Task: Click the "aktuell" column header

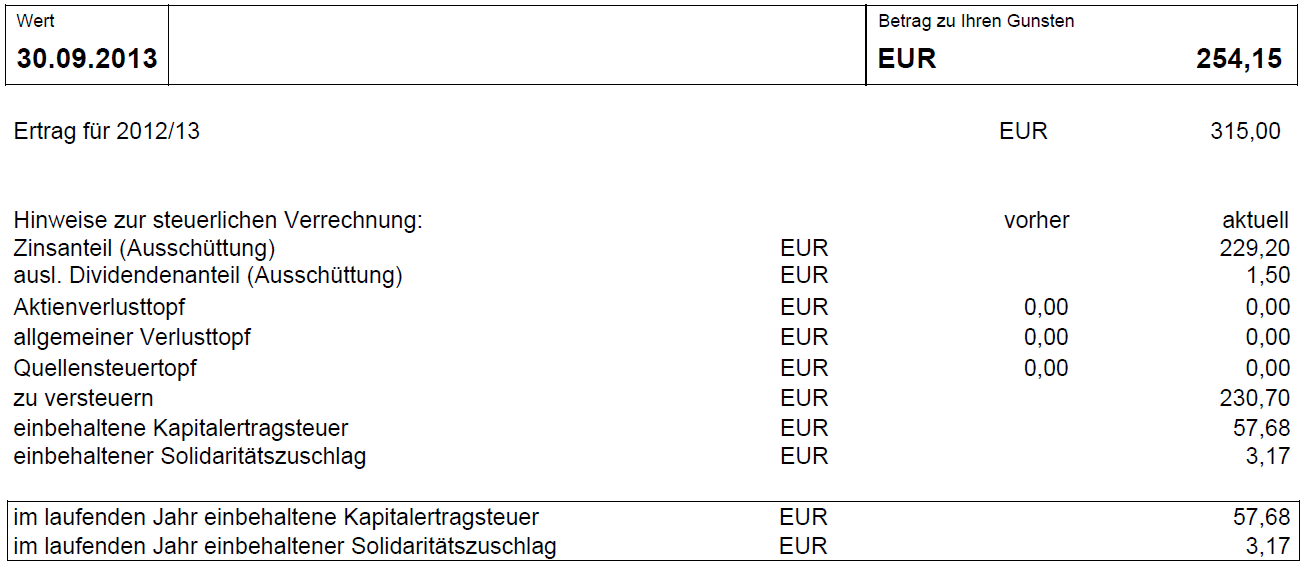Action: pyautogui.click(x=1255, y=220)
